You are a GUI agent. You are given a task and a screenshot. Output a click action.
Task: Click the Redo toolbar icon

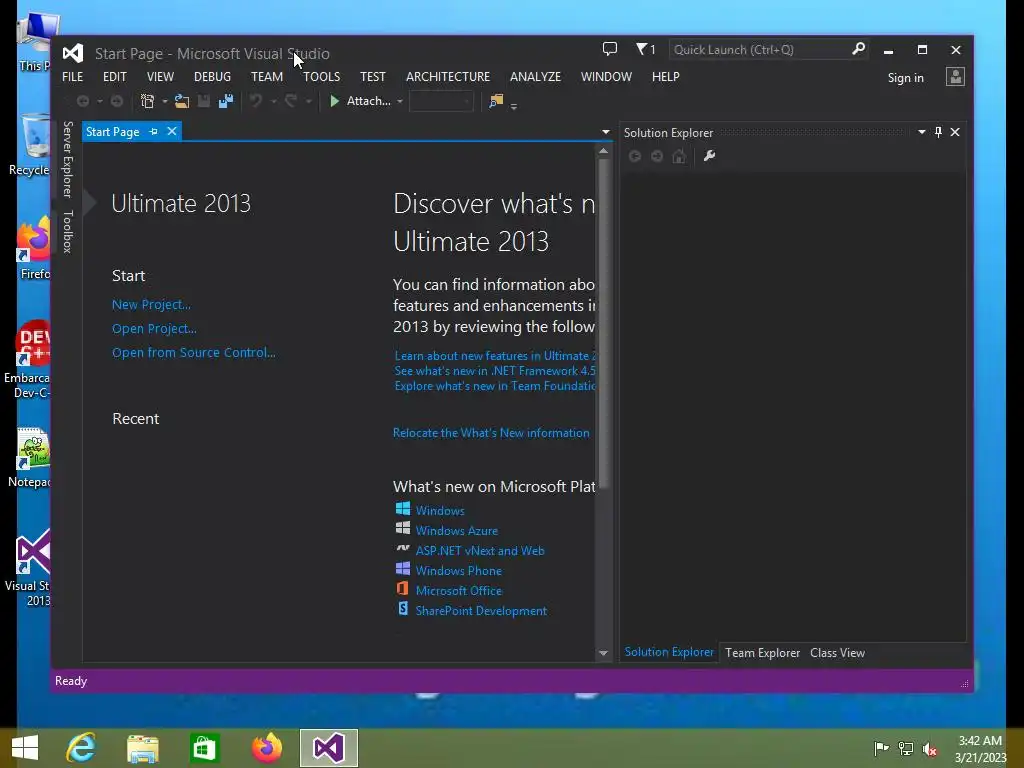click(291, 101)
